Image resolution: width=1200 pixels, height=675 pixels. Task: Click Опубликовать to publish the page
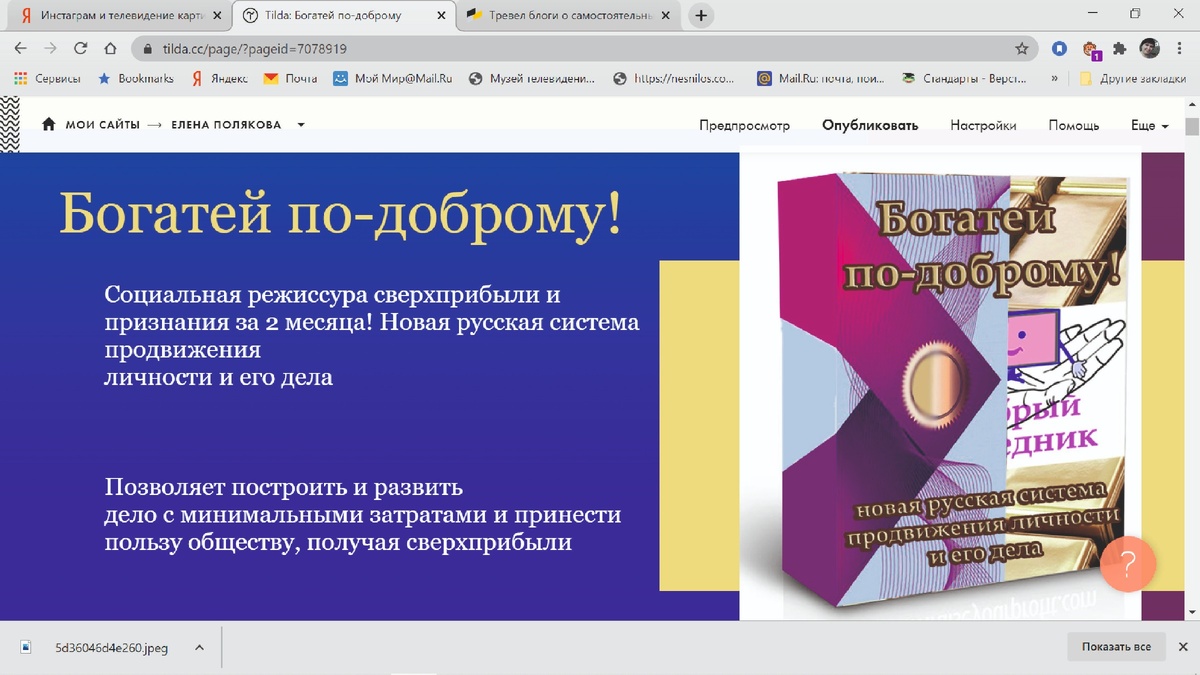click(x=870, y=125)
